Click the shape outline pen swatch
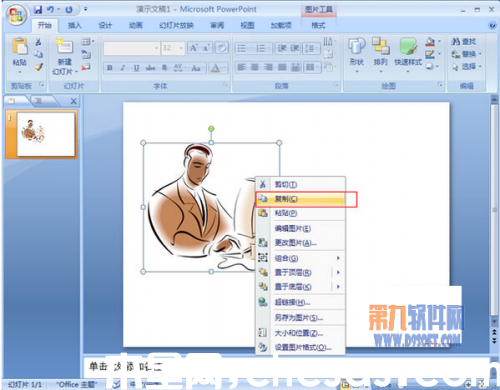 [x=430, y=54]
